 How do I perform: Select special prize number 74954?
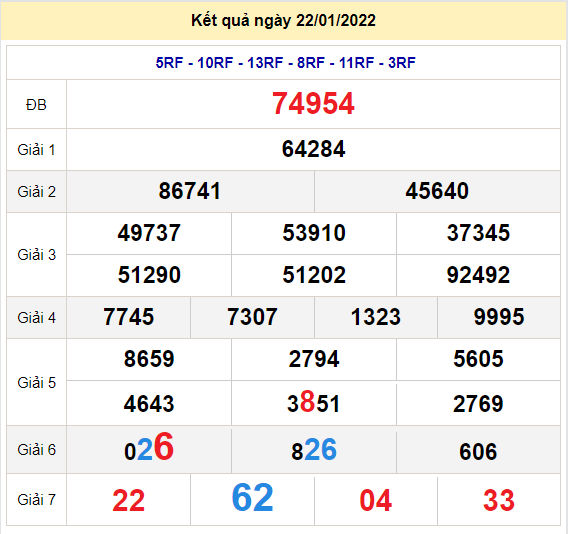point(313,104)
